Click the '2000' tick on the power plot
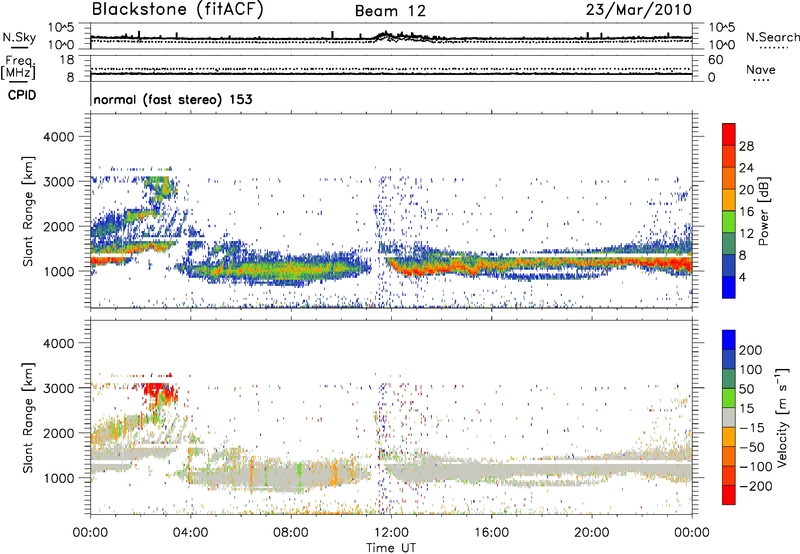Image resolution: width=800 pixels, height=554 pixels. pos(58,226)
